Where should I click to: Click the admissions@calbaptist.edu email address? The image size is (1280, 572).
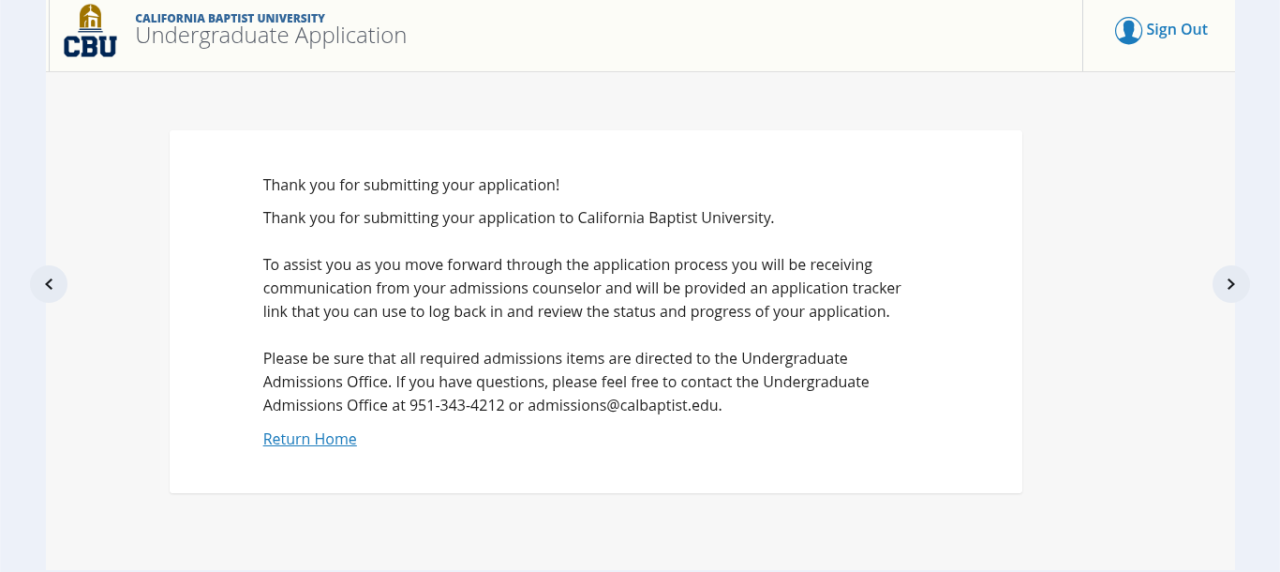pos(624,406)
